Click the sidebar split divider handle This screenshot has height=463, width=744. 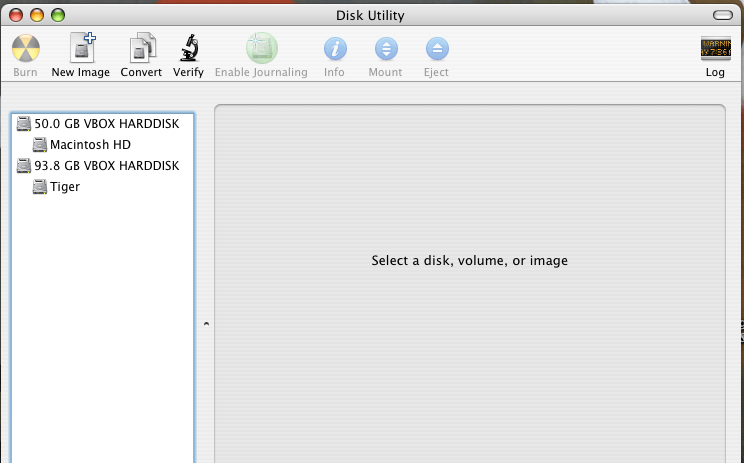pyautogui.click(x=206, y=324)
